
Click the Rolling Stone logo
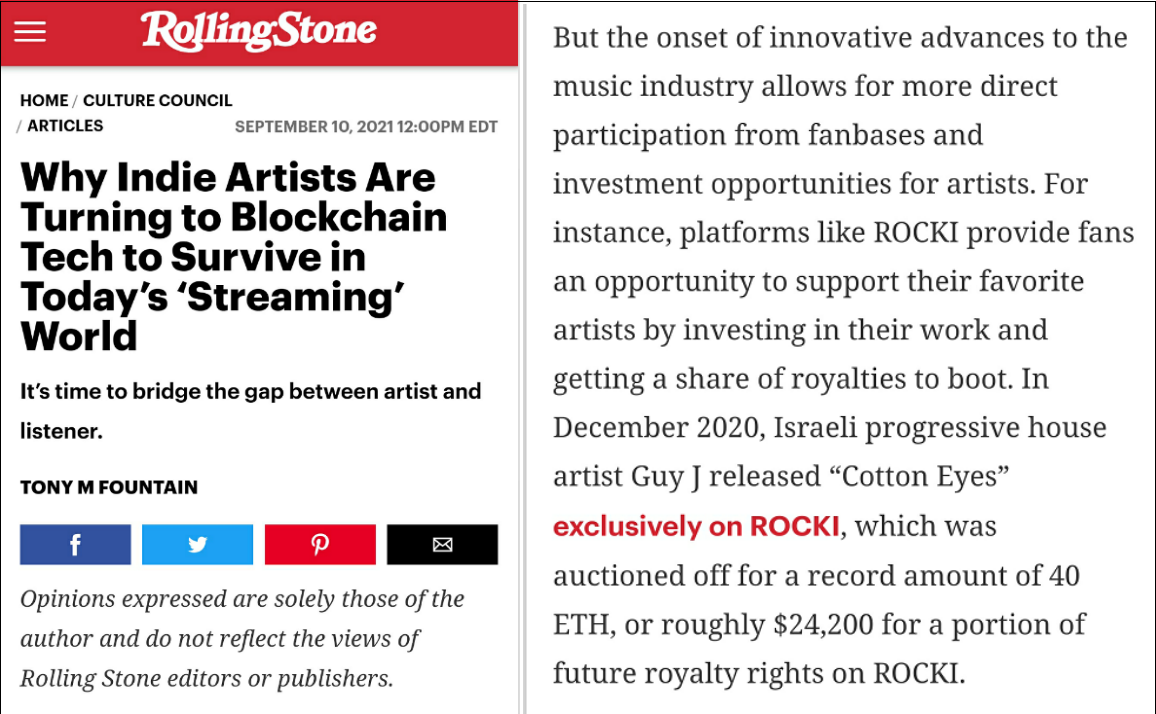click(259, 31)
